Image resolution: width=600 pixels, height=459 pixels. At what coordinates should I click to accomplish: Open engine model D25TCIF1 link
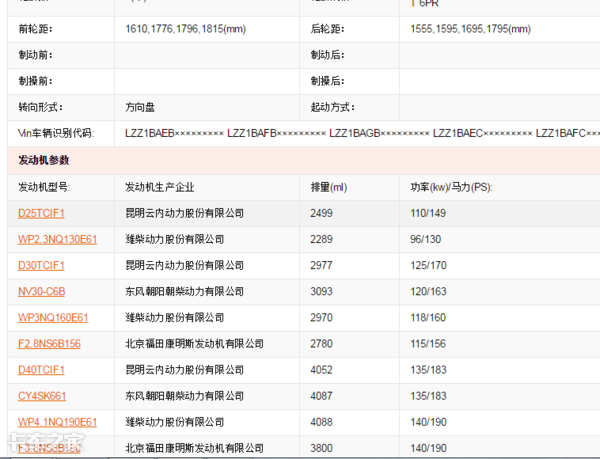41,213
